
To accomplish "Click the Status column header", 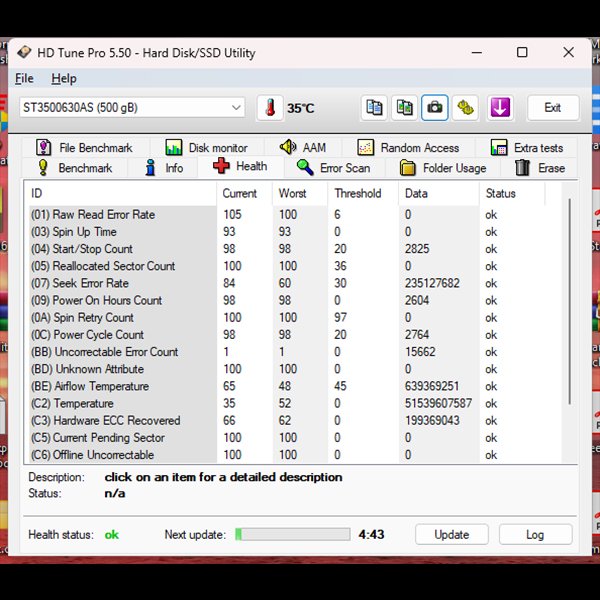I will coord(512,194).
